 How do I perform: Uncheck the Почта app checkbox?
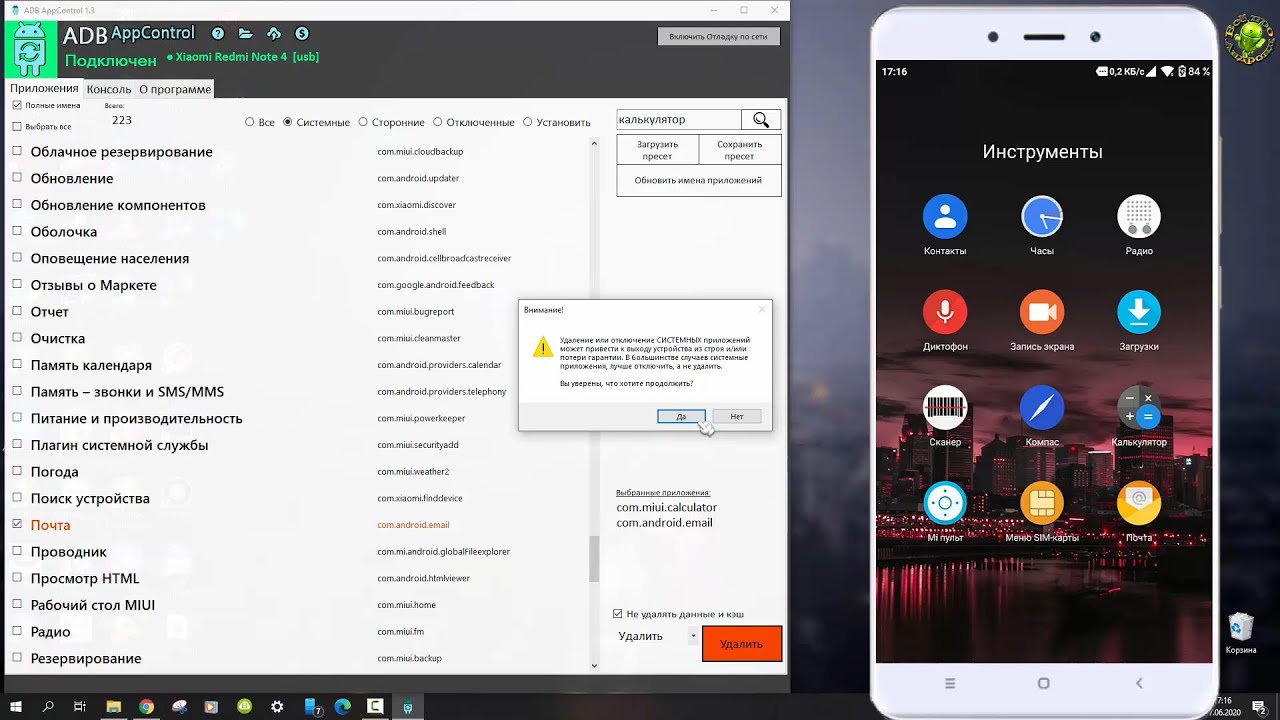17,524
